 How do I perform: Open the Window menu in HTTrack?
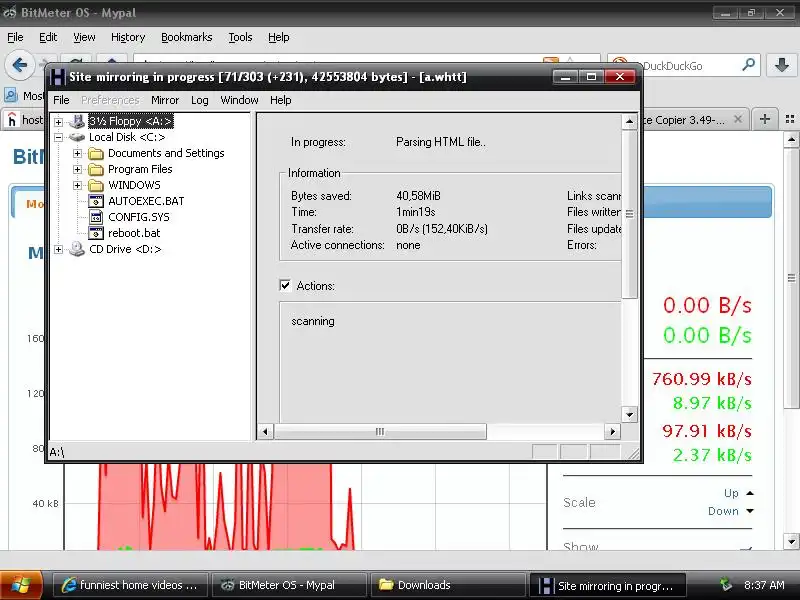point(239,100)
